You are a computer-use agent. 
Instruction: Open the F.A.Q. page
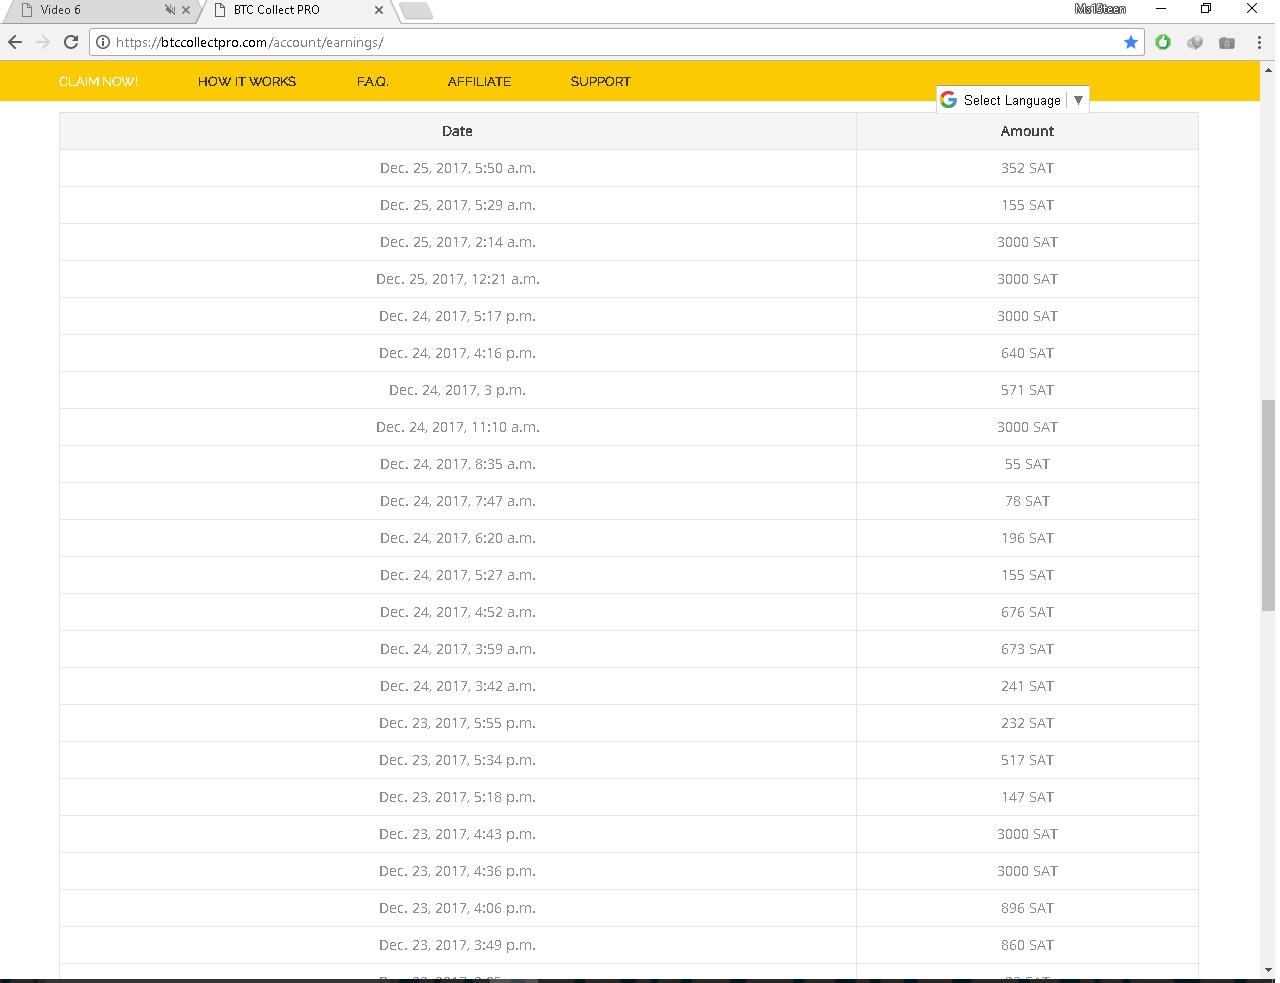373,82
